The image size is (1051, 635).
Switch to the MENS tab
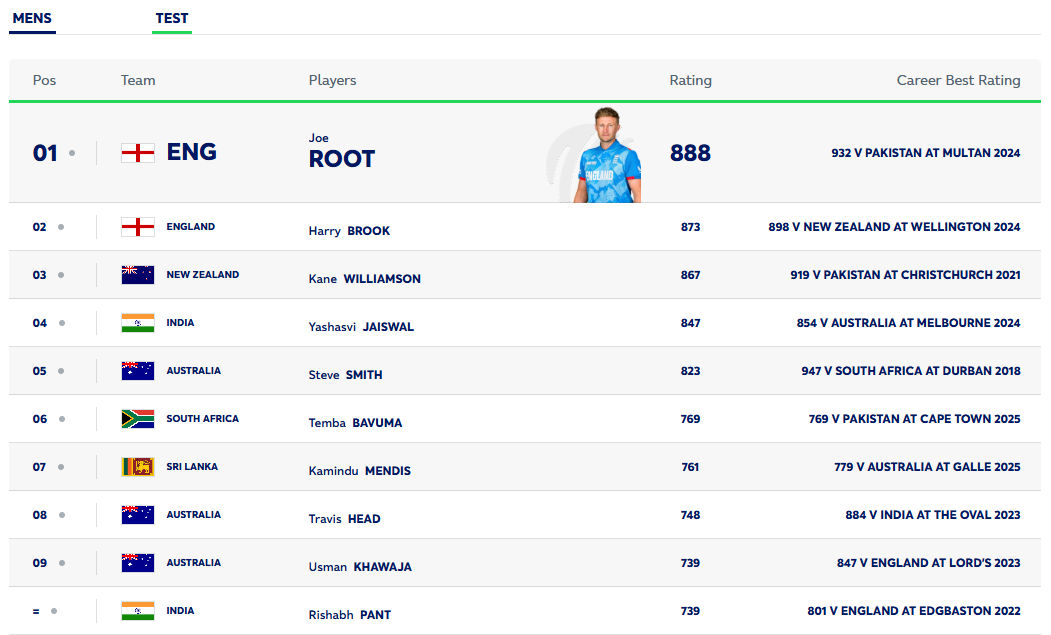point(32,18)
